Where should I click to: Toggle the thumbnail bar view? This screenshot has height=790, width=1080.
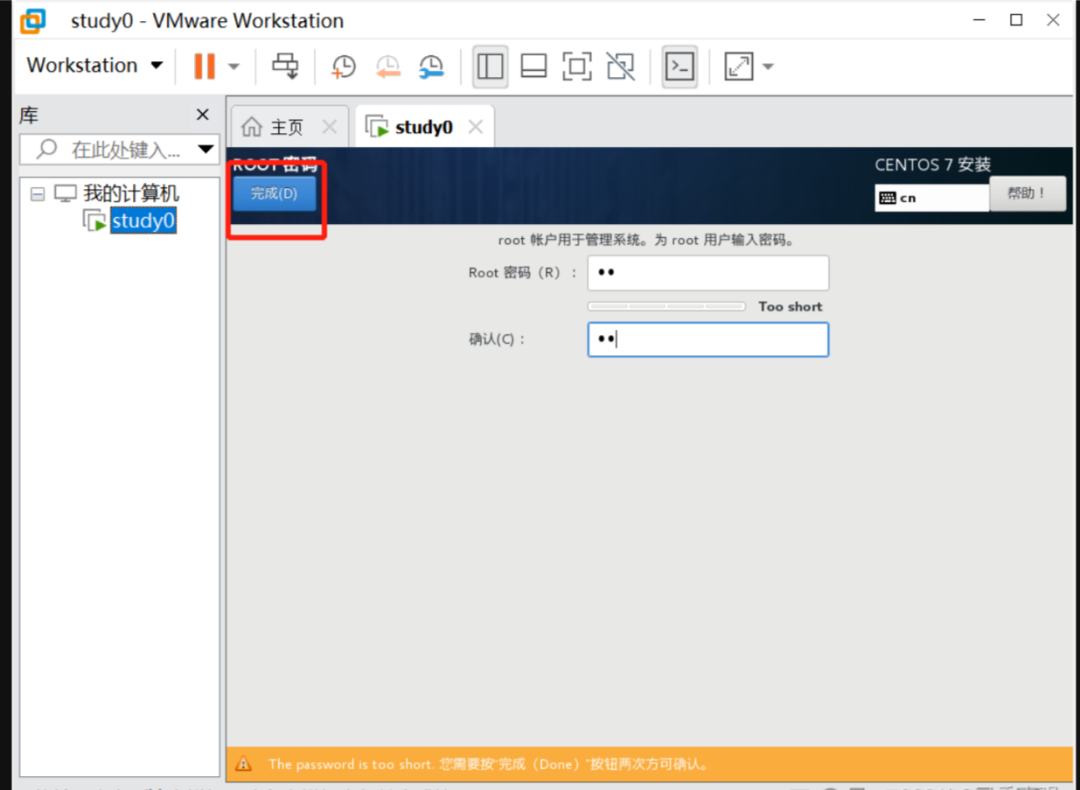[534, 66]
